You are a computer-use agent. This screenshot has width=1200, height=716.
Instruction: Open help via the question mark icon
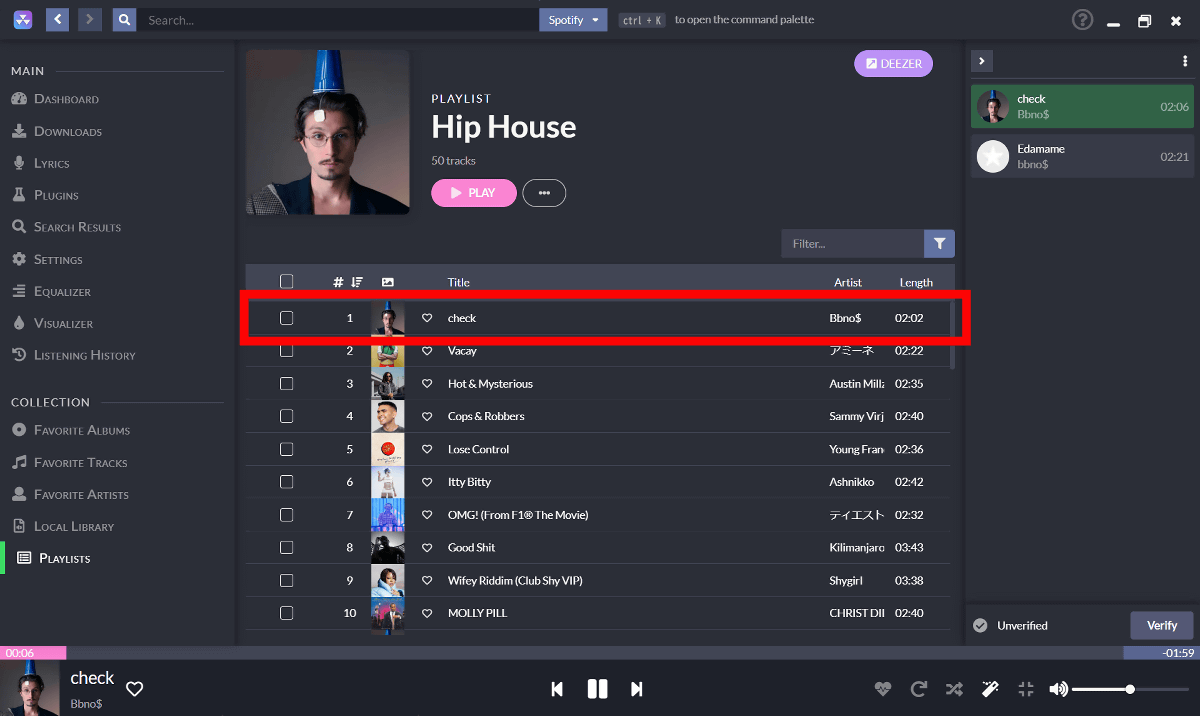tap(1082, 20)
